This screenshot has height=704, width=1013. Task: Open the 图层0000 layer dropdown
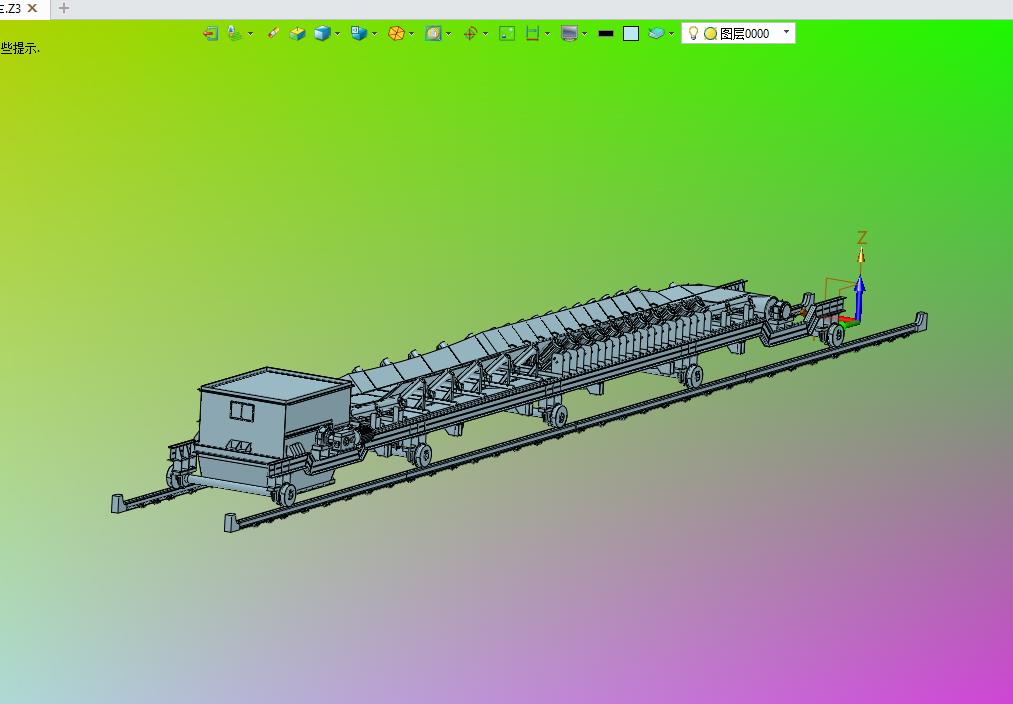coord(786,32)
